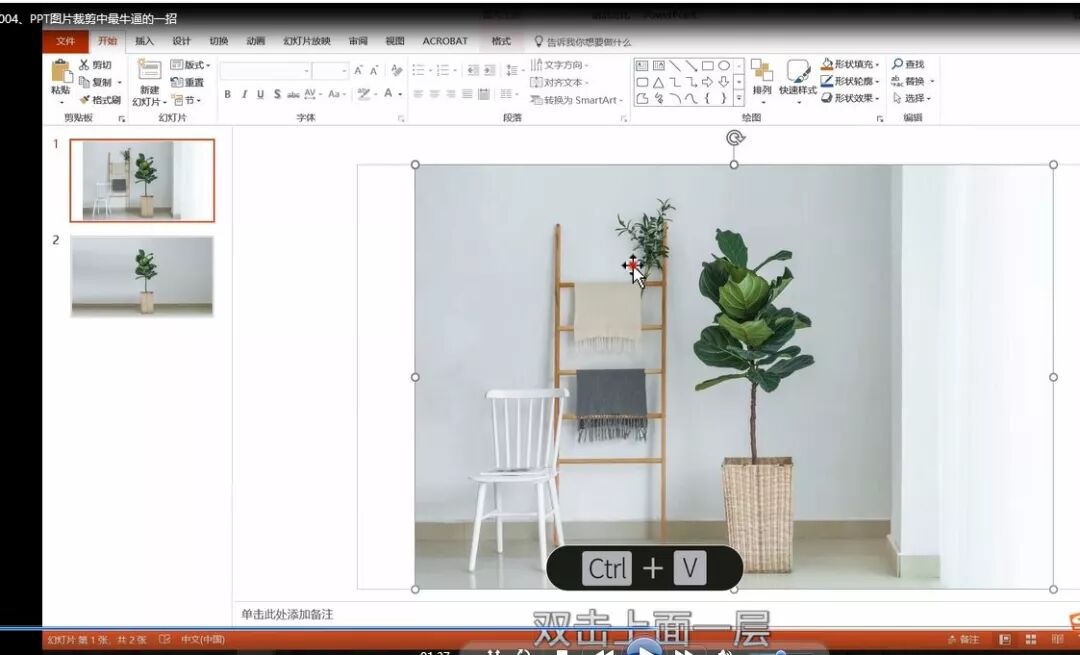Clear all text formatting icon
Screen dimensions: 1080x655
pos(396,70)
